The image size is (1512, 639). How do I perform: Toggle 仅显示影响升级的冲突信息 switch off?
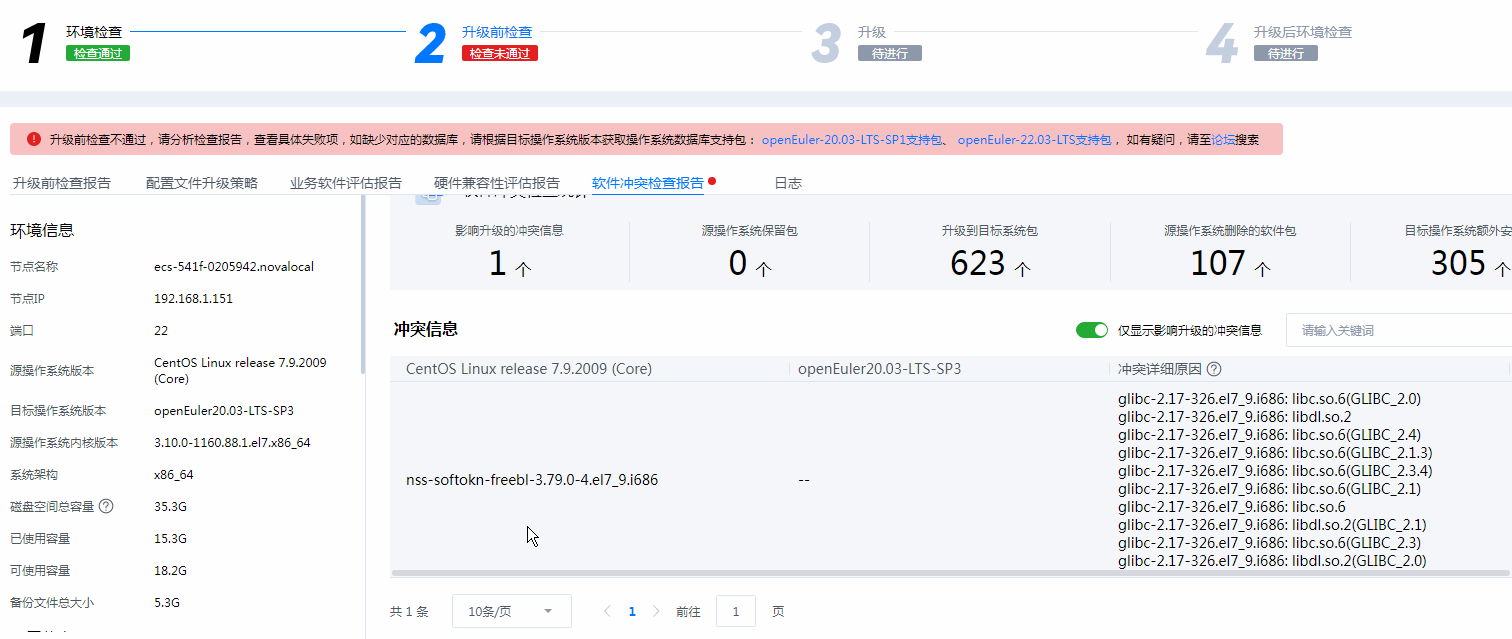pyautogui.click(x=1091, y=330)
